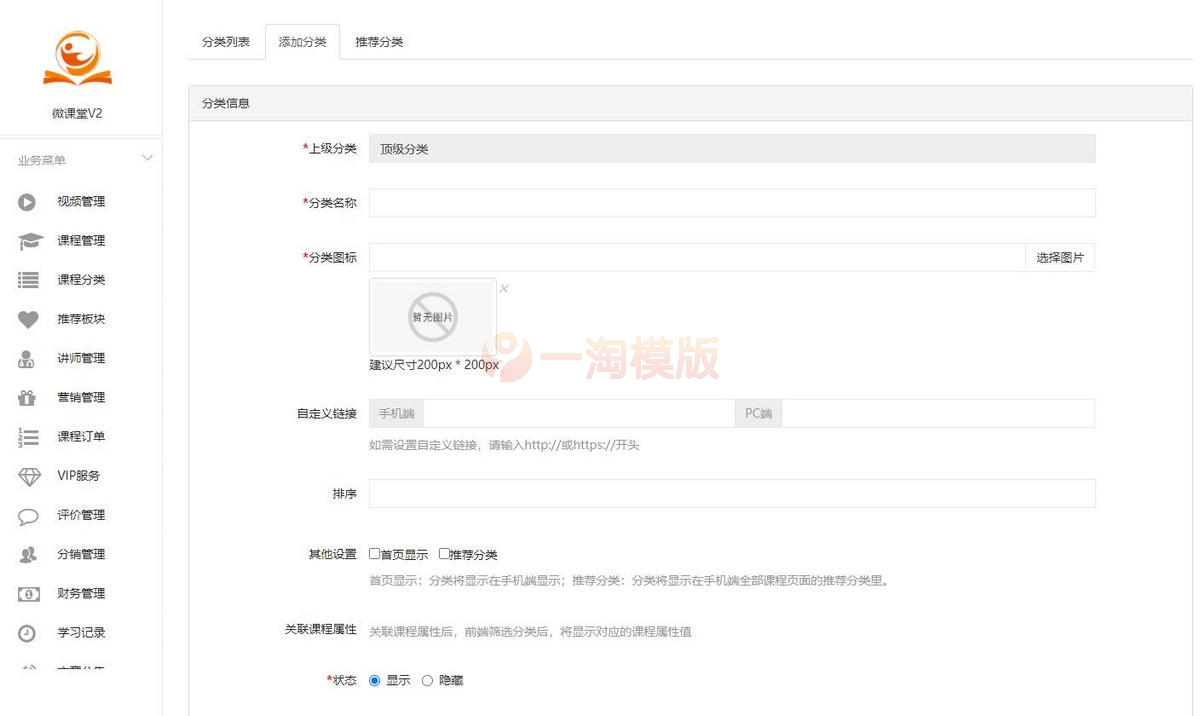The image size is (1200, 716).
Task: Check the 推荐分类 option
Action: click(442, 552)
